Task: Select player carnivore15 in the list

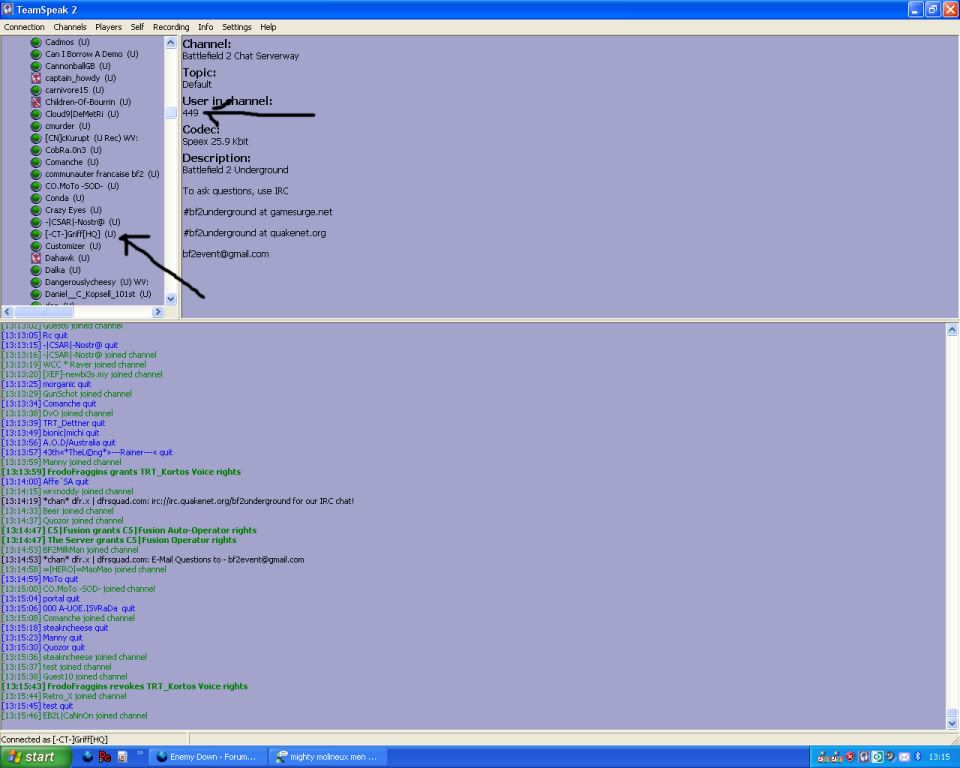Action: pyautogui.click(x=74, y=90)
